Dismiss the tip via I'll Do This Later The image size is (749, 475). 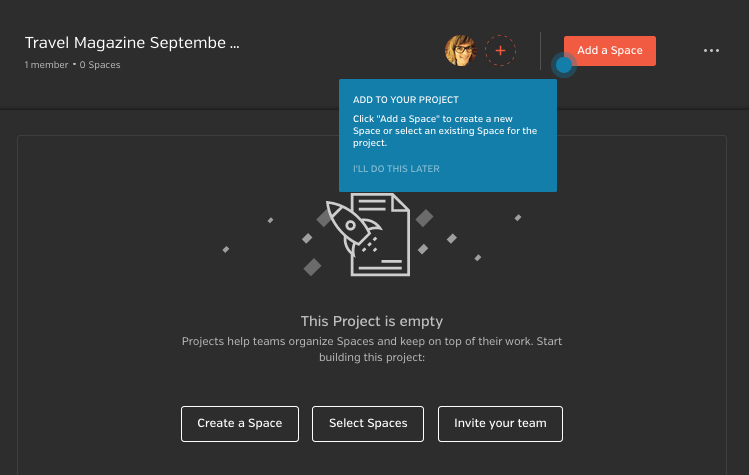pos(396,169)
